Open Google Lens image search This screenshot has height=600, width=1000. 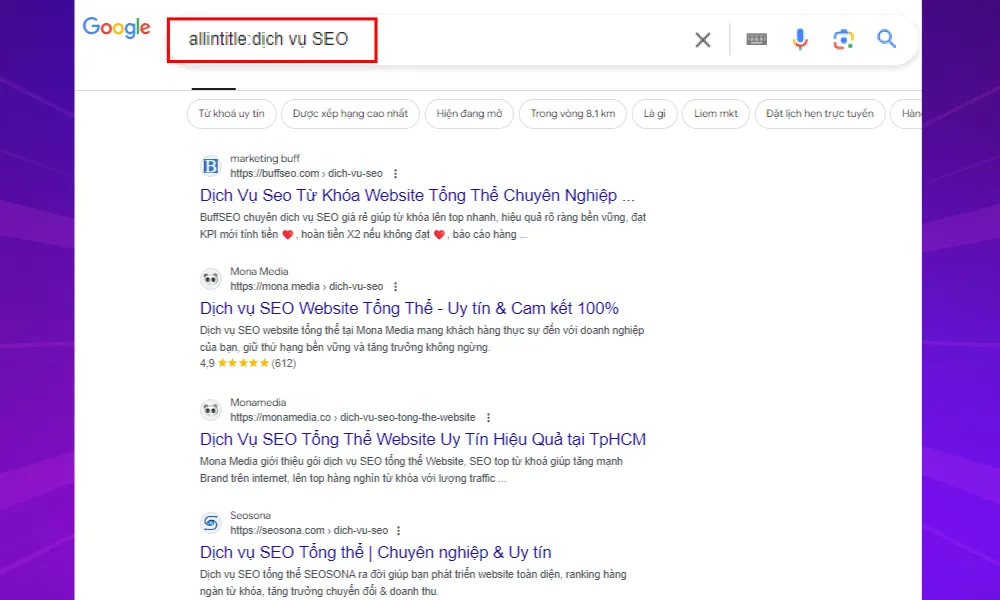pyautogui.click(x=843, y=39)
